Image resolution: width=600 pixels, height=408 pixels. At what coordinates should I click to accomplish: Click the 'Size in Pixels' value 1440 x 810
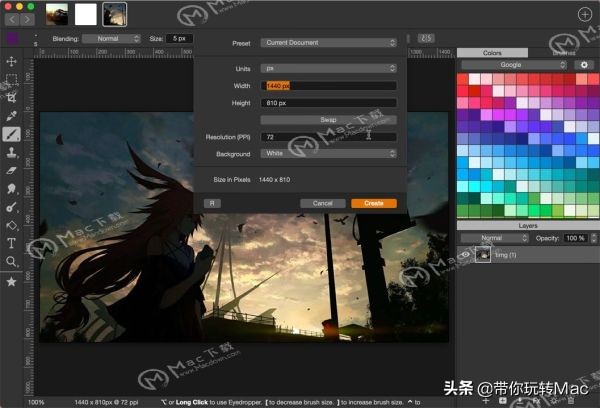pyautogui.click(x=274, y=180)
